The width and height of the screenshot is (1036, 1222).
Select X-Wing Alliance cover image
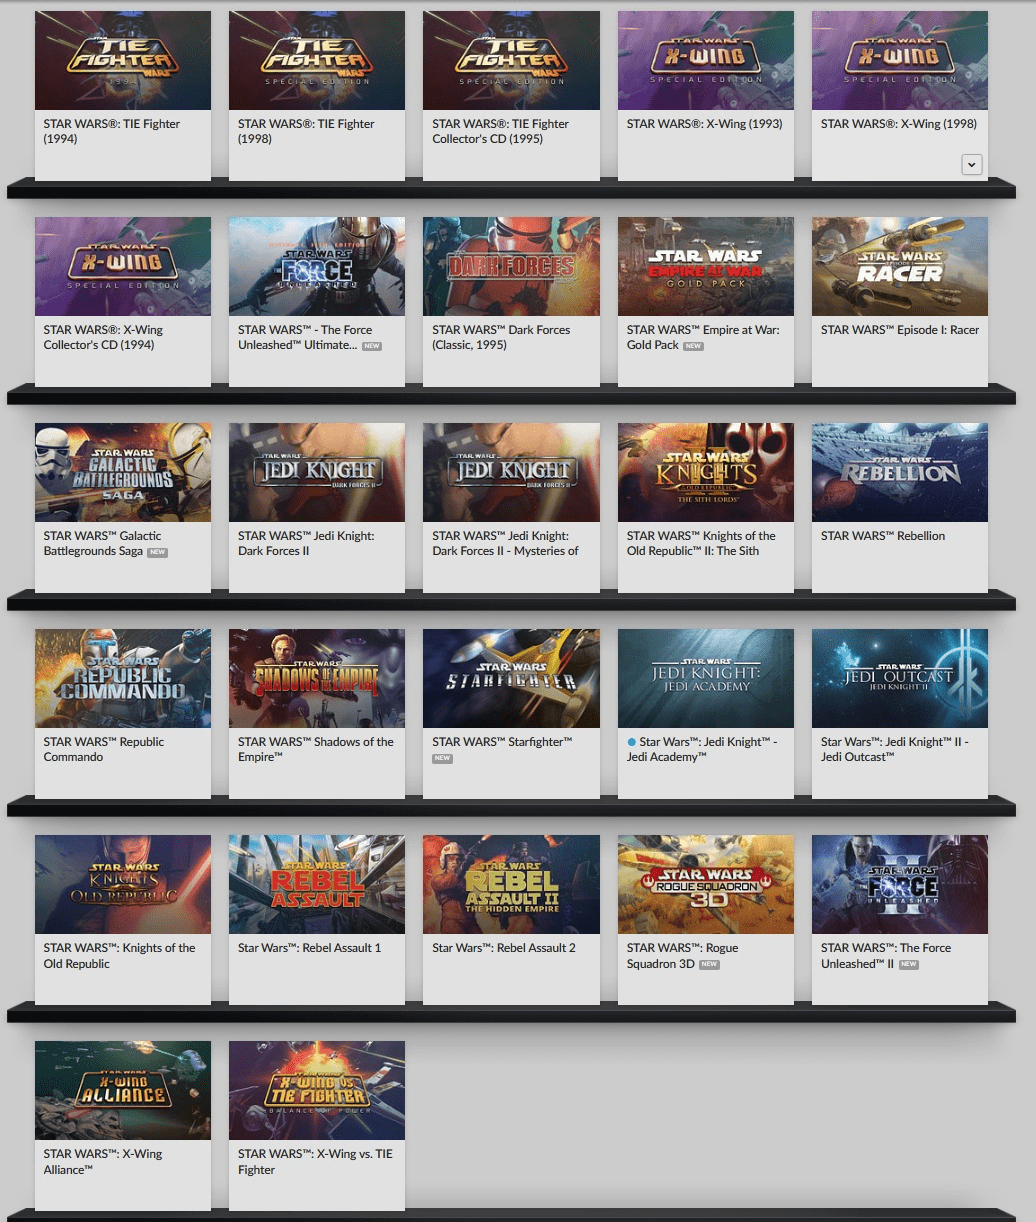point(123,1090)
